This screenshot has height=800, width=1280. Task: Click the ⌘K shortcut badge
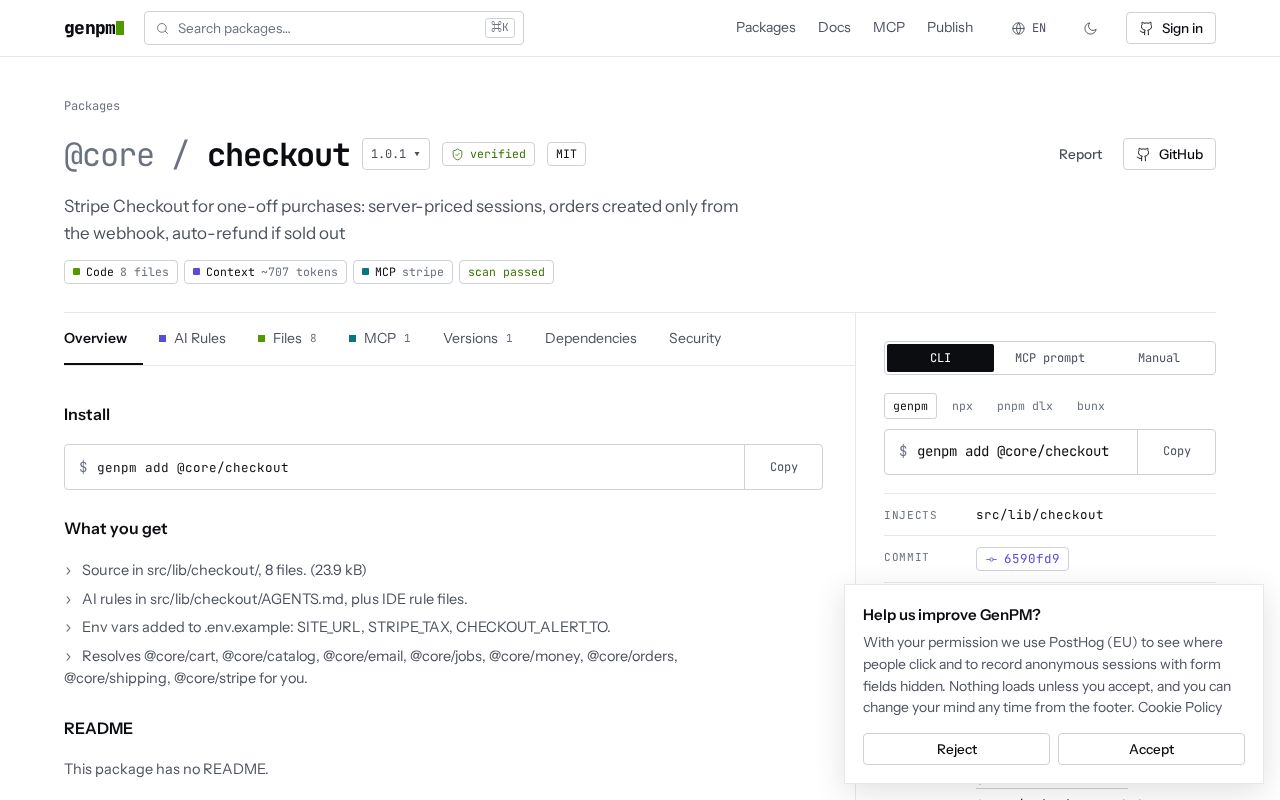500,28
